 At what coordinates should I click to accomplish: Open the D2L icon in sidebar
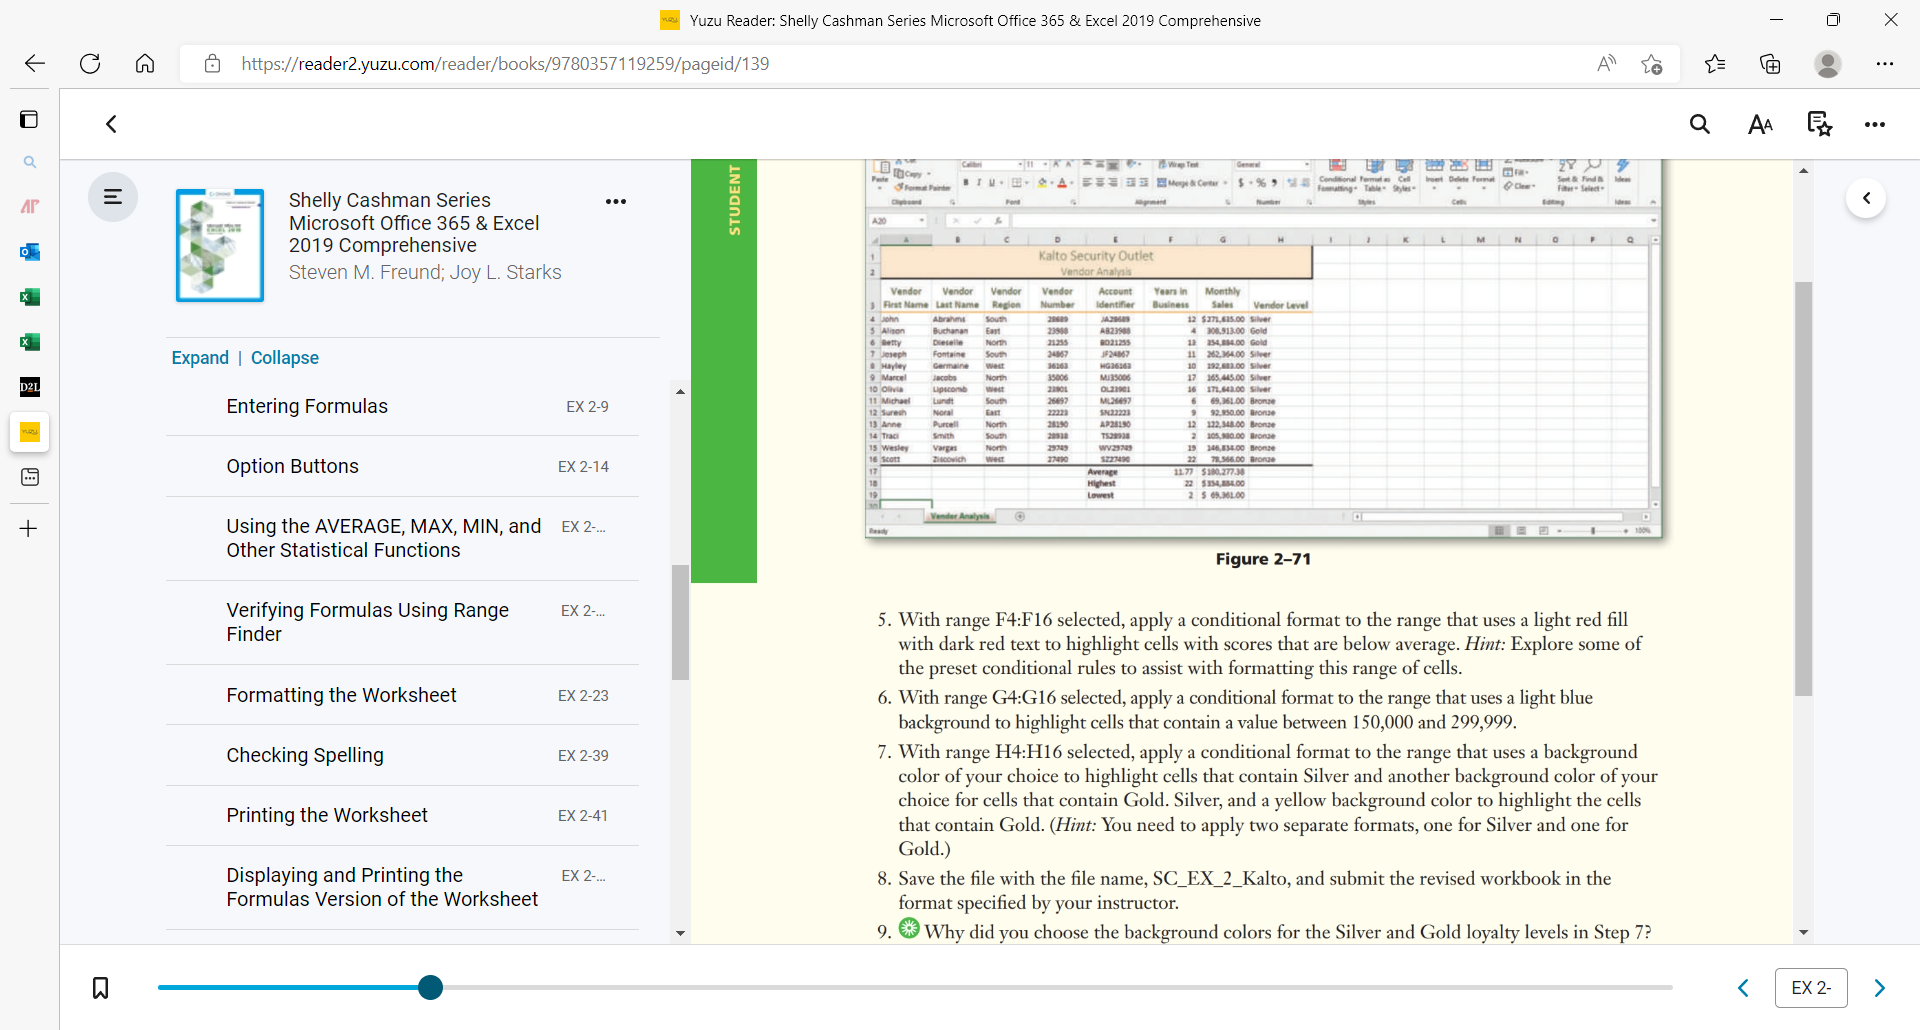click(30, 387)
